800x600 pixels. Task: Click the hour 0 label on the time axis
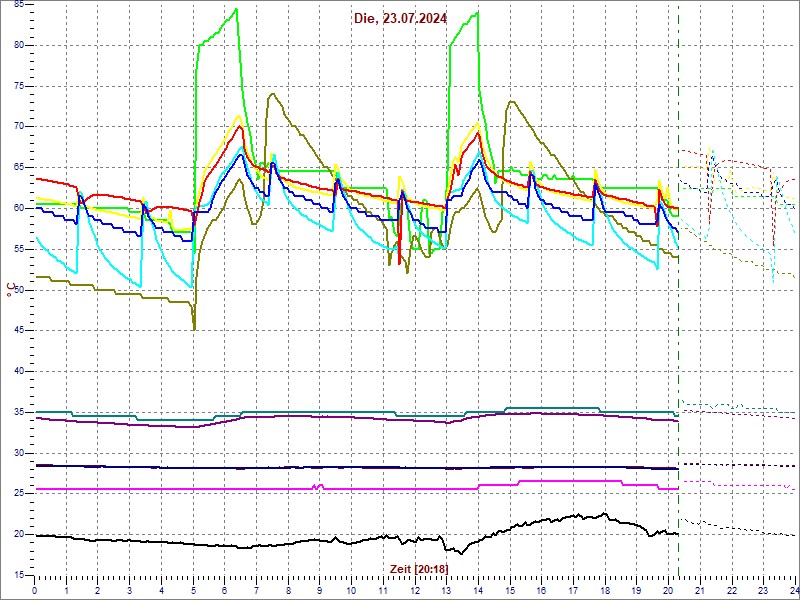[34, 590]
